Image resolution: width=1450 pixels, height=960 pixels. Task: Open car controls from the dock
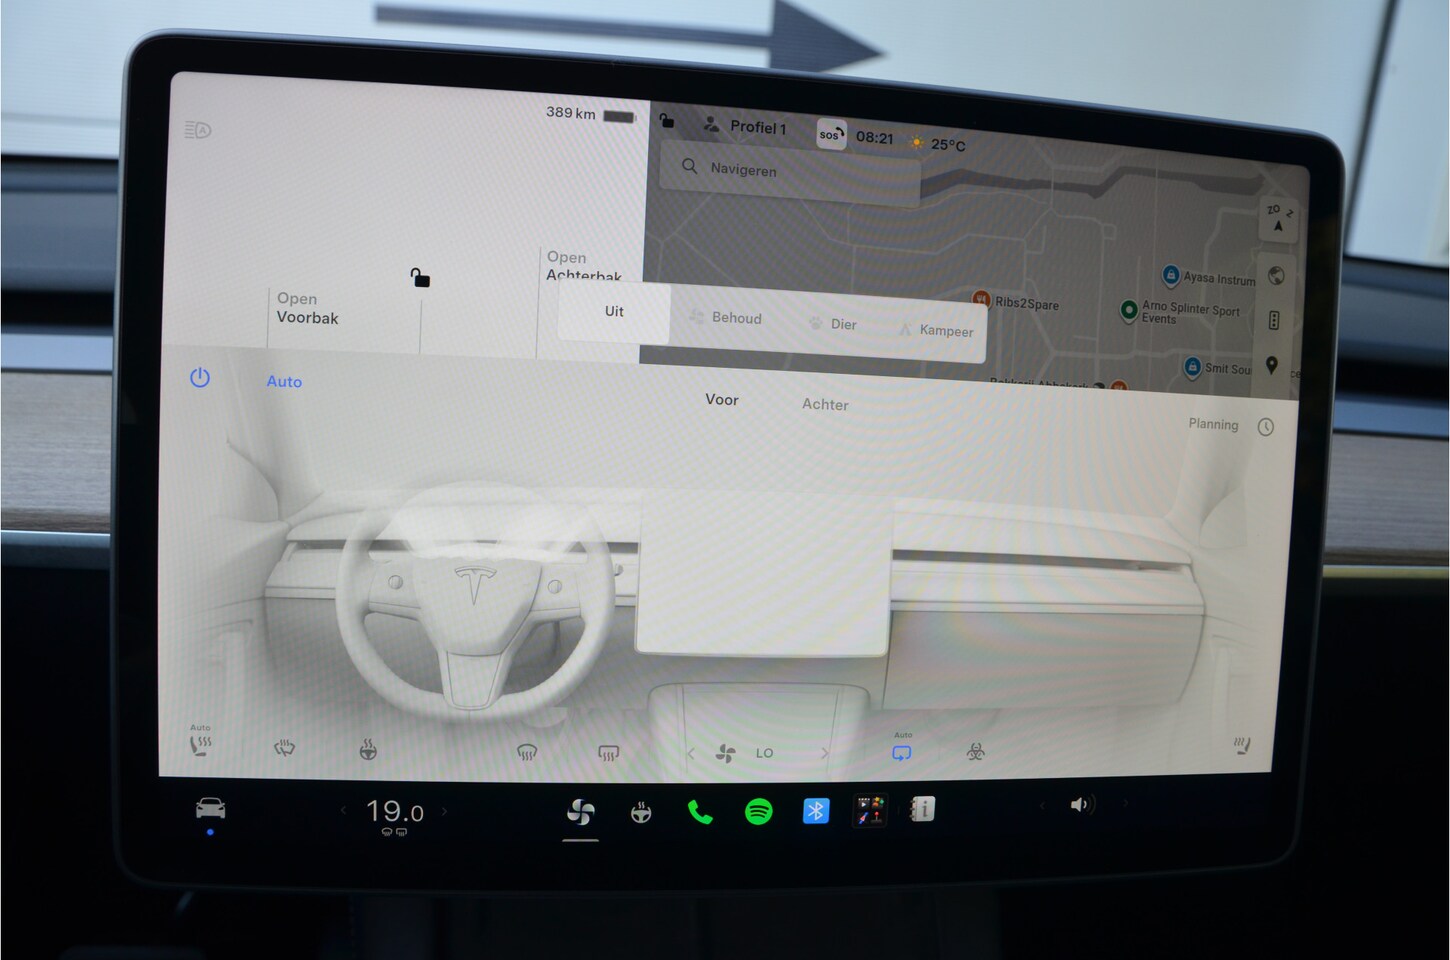pyautogui.click(x=210, y=809)
